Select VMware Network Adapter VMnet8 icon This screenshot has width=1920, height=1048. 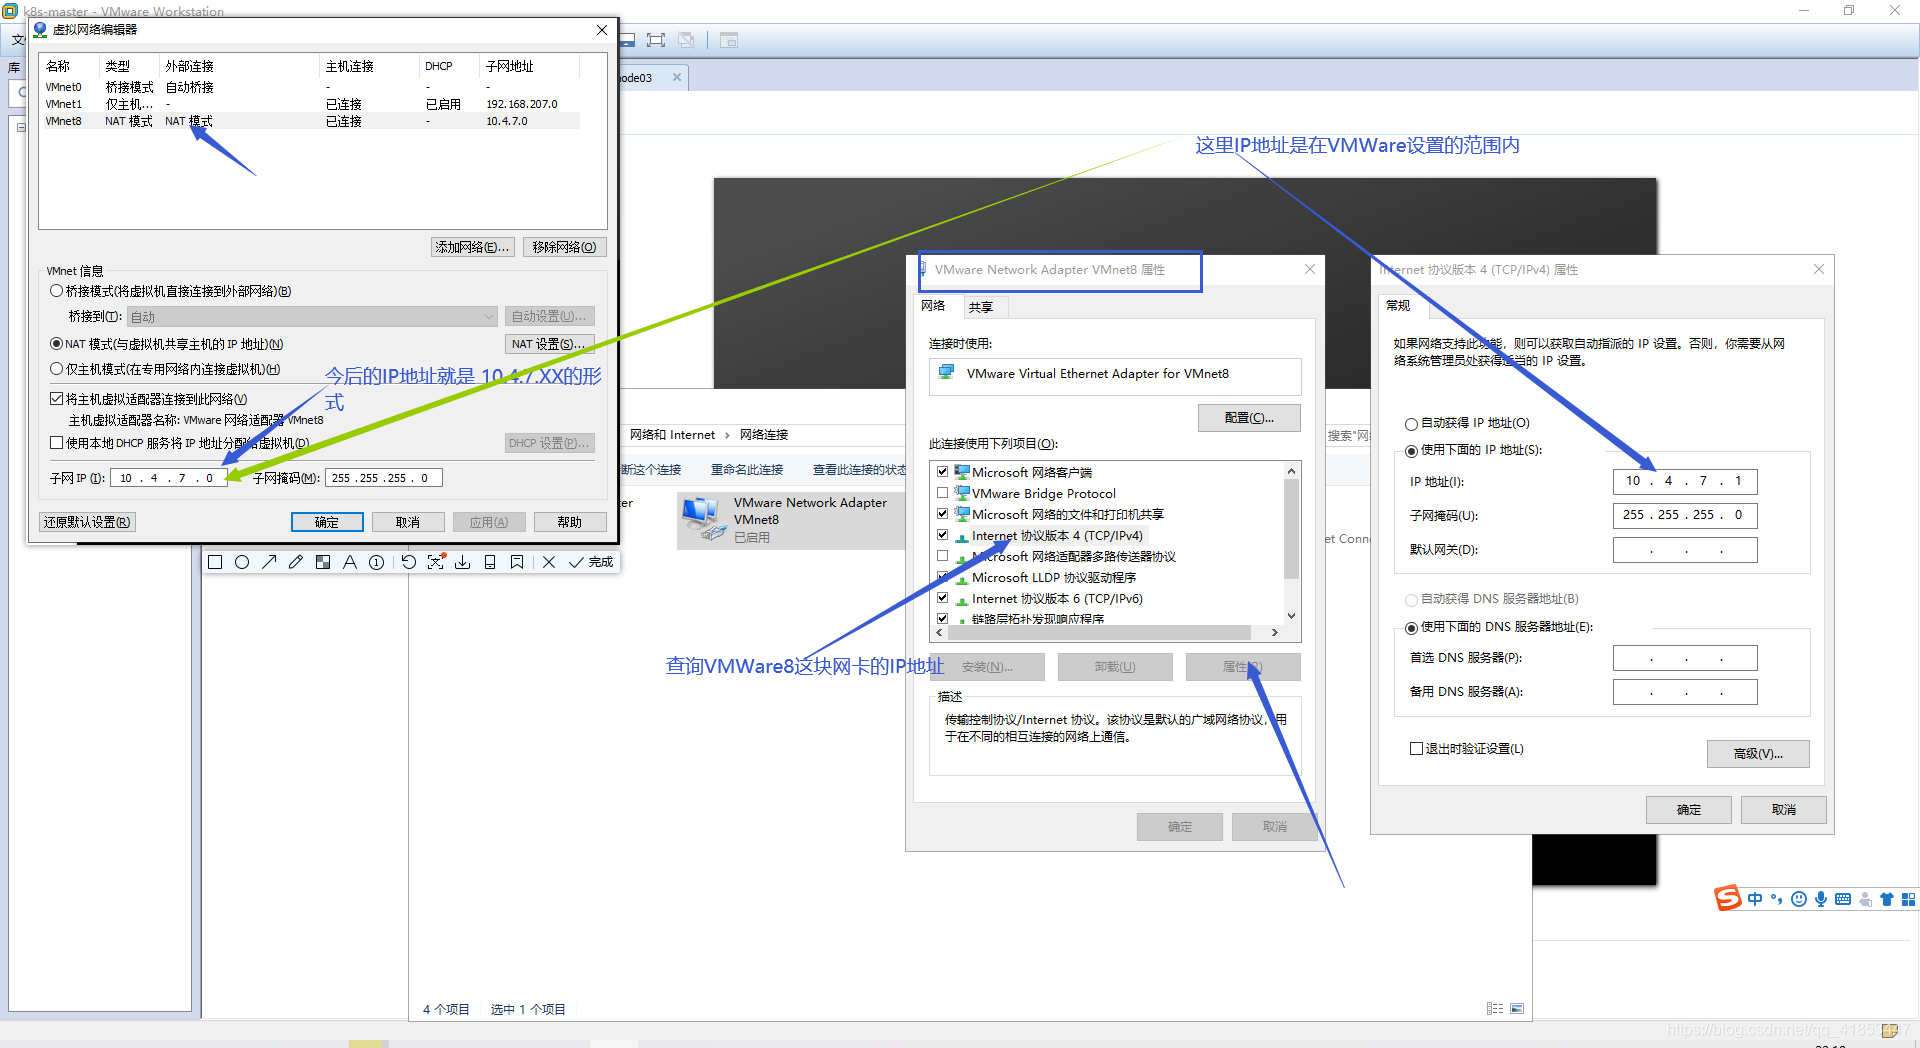tap(703, 518)
